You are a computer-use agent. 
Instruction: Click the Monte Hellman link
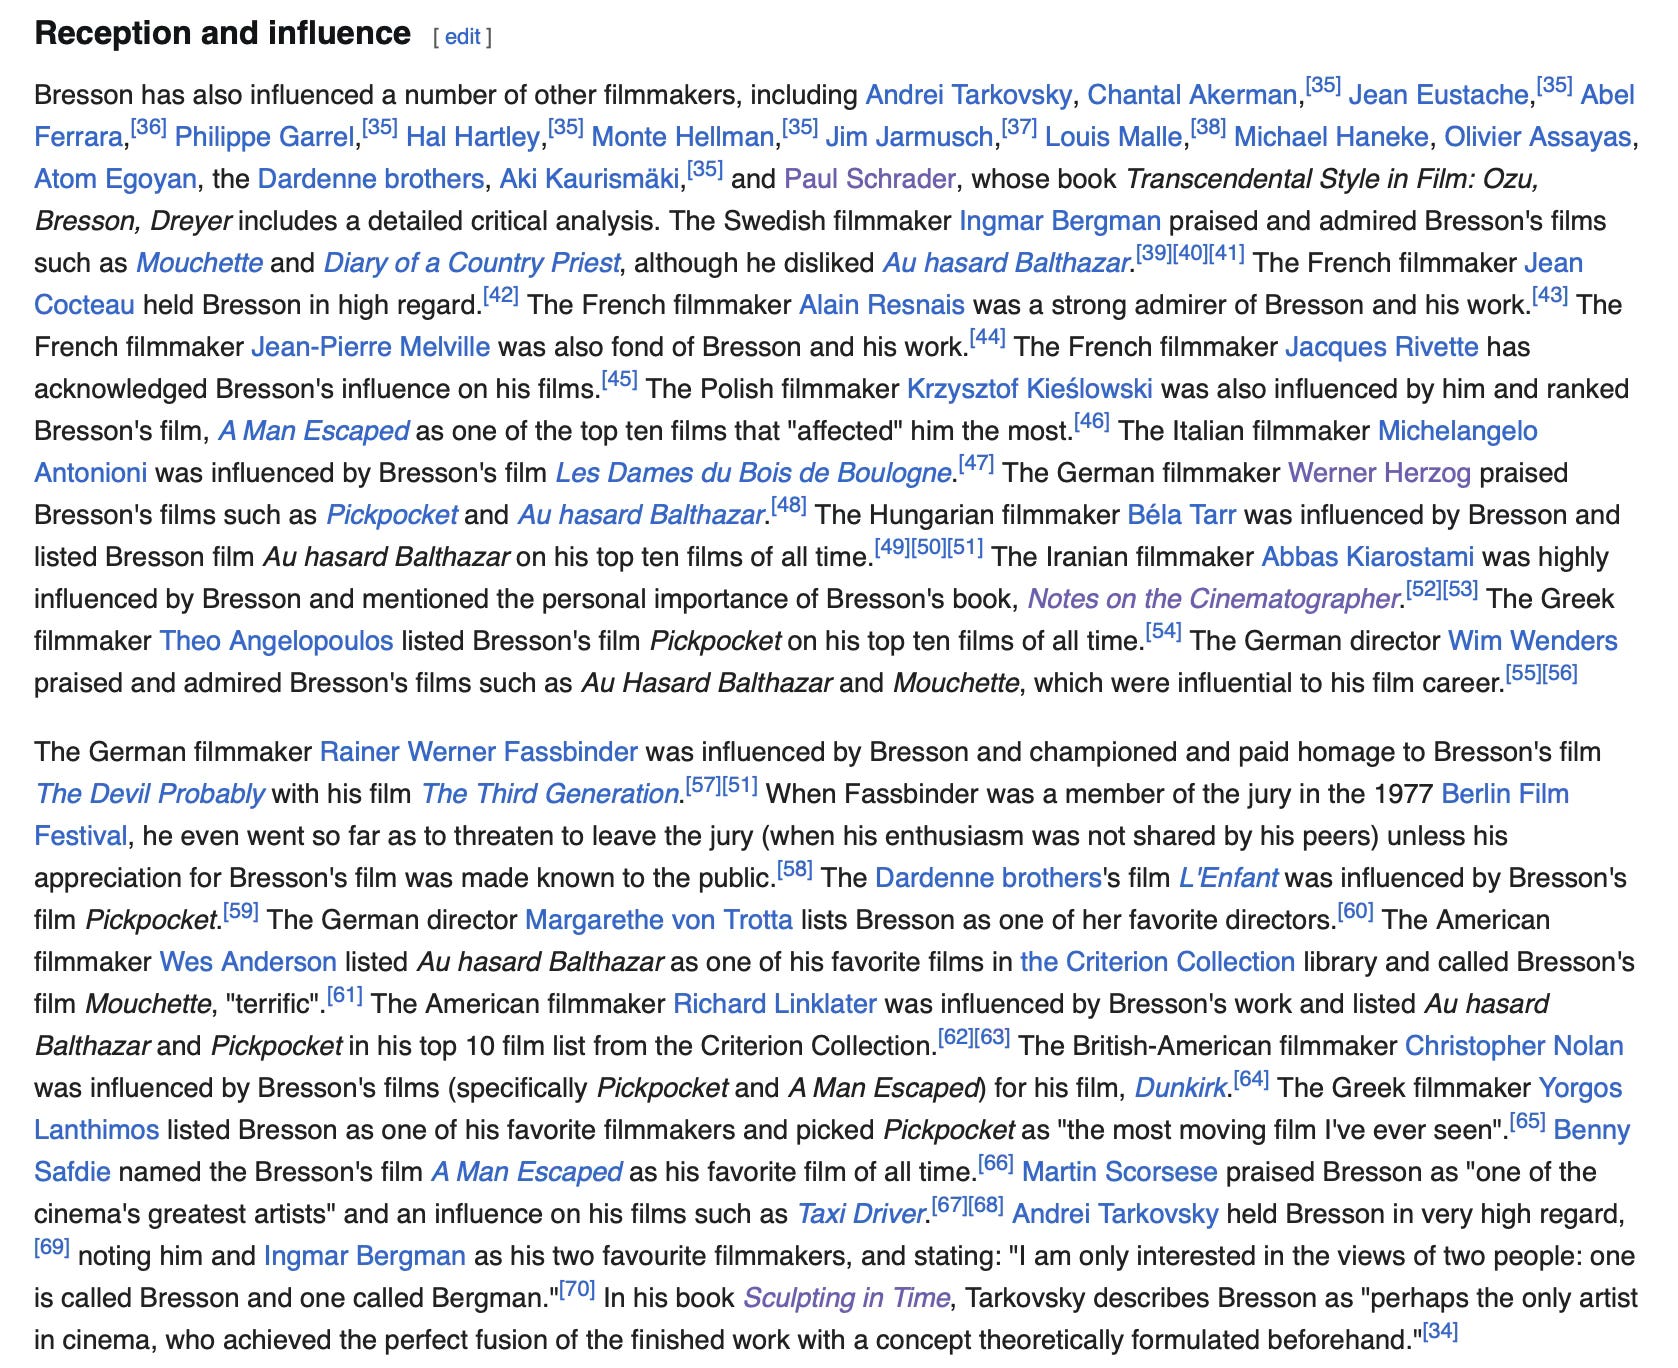(683, 137)
